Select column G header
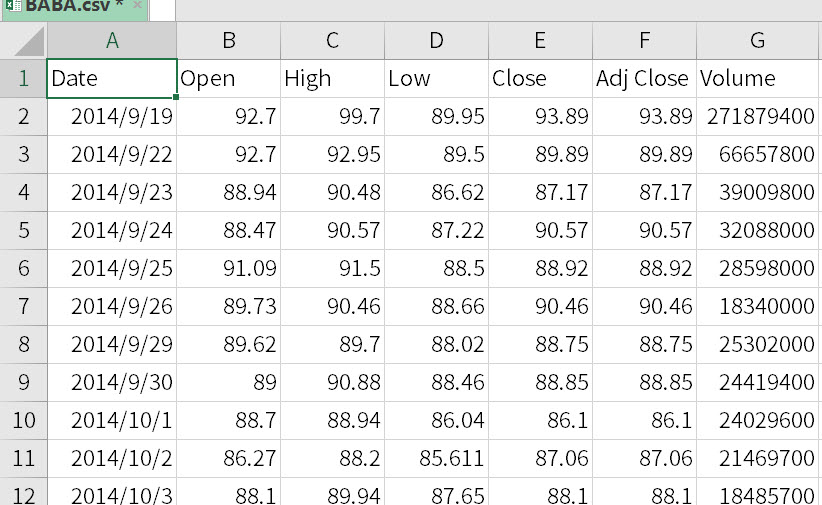This screenshot has height=505, width=822. point(758,41)
